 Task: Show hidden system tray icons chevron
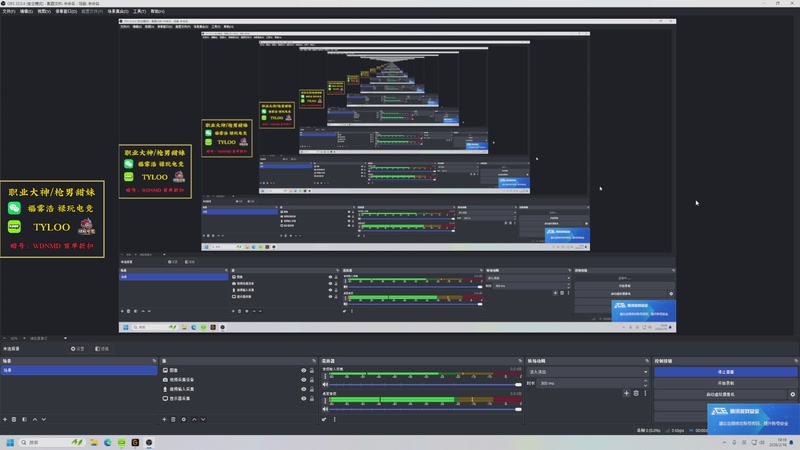point(724,442)
